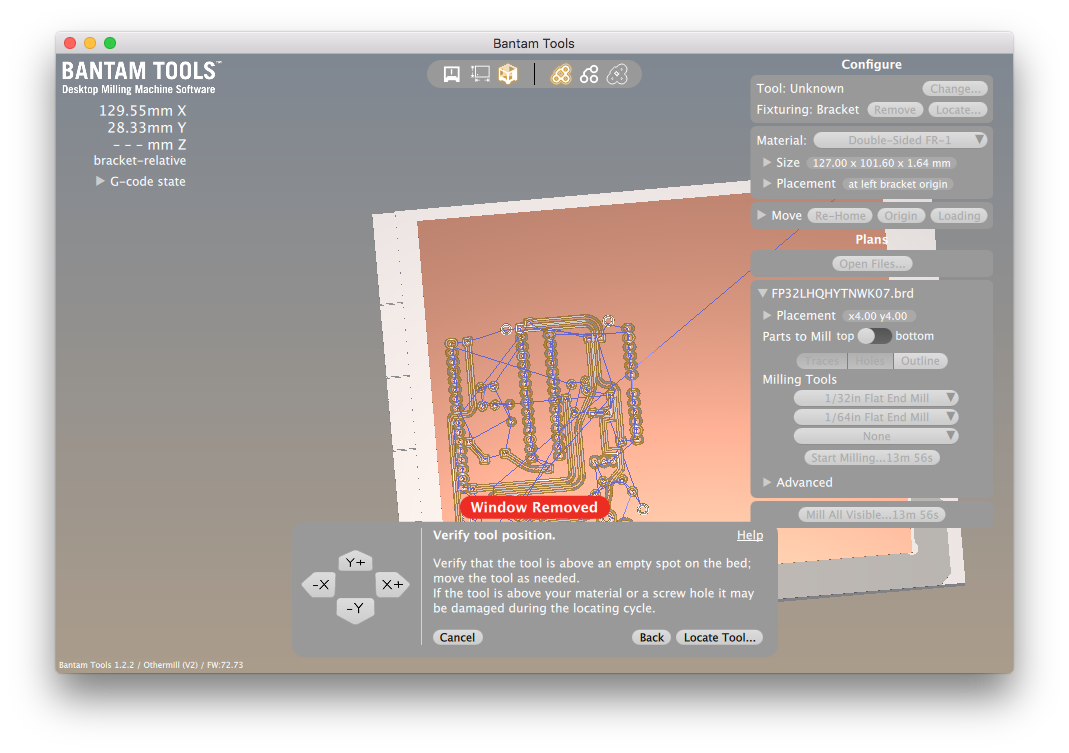Remove the bracket fixturing
Image resolution: width=1069 pixels, height=753 pixels.
pos(895,110)
